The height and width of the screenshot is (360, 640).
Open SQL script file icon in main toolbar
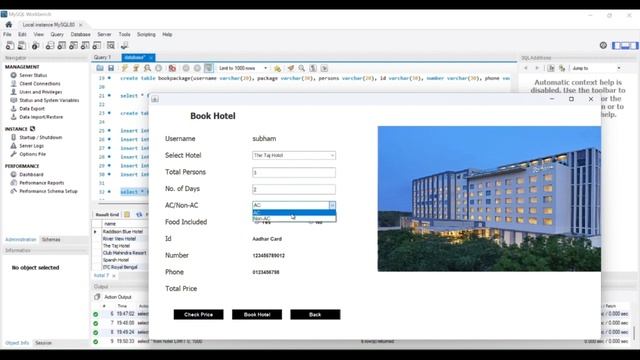[22, 46]
